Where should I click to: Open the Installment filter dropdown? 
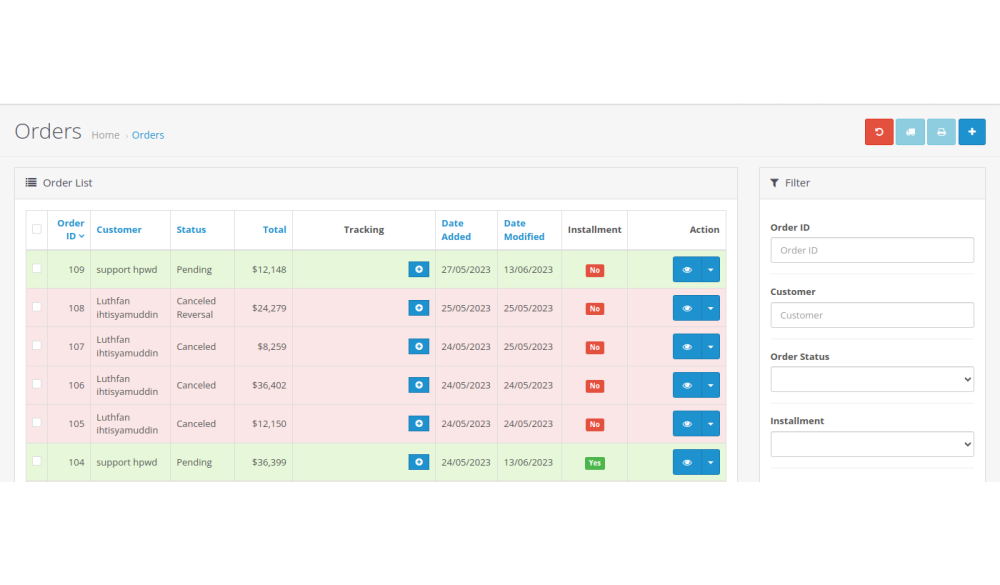872,444
